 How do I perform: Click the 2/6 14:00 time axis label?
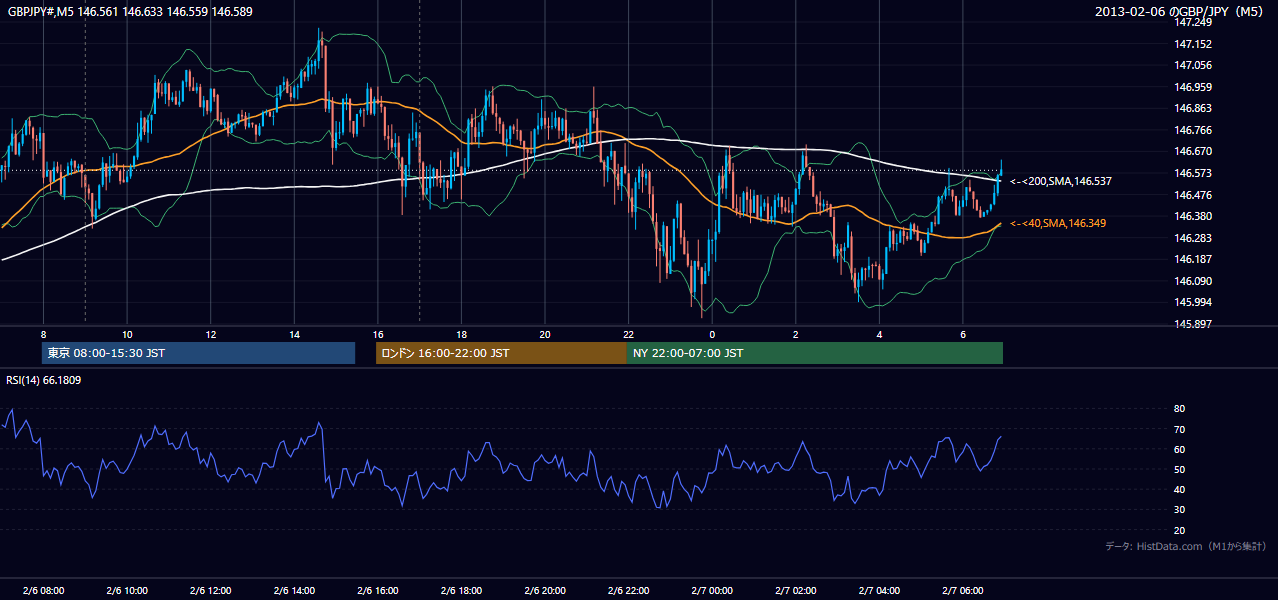[x=294, y=590]
